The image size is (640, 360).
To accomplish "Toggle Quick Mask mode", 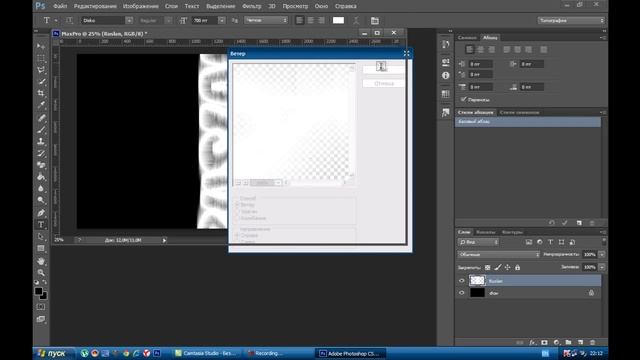I will coord(41,307).
